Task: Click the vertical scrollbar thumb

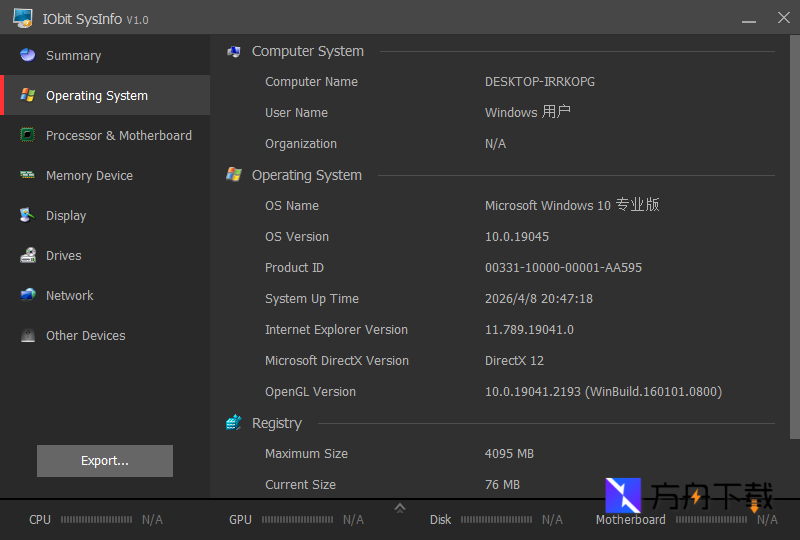Action: point(795,237)
